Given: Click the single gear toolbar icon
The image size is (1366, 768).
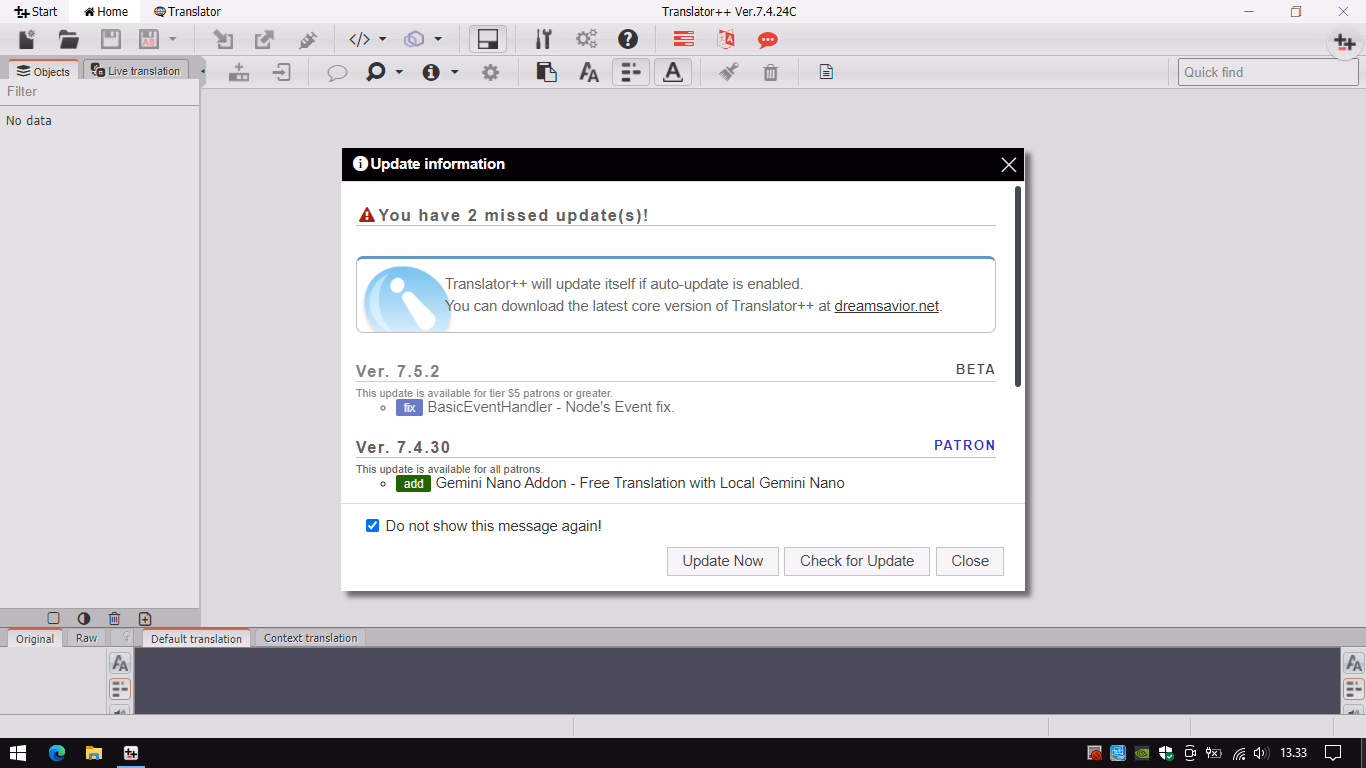Looking at the screenshot, I should click(x=490, y=72).
